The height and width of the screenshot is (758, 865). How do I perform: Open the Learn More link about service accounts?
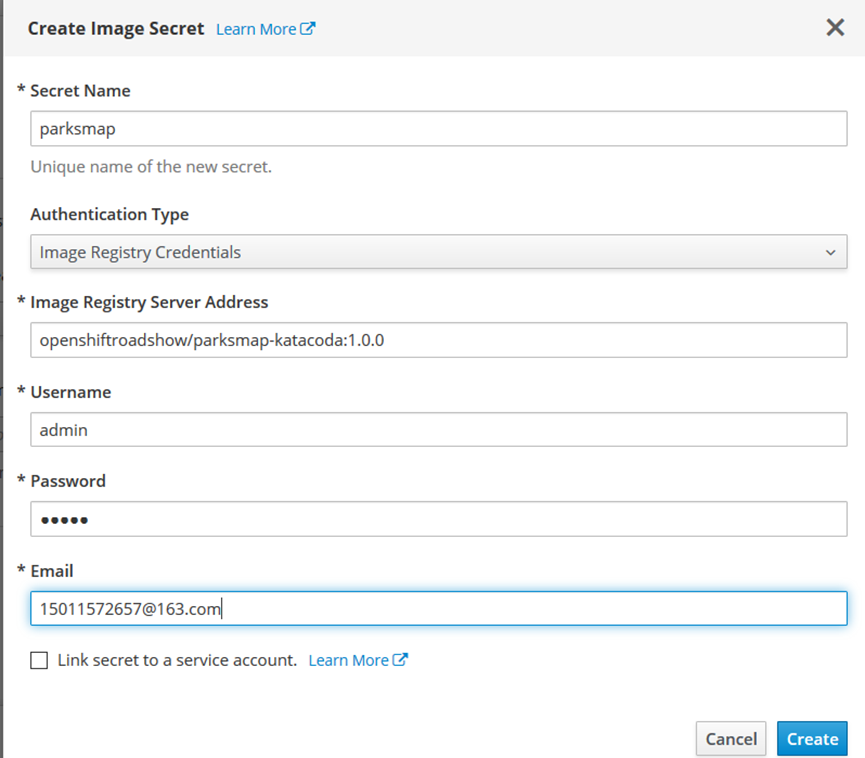coord(349,660)
